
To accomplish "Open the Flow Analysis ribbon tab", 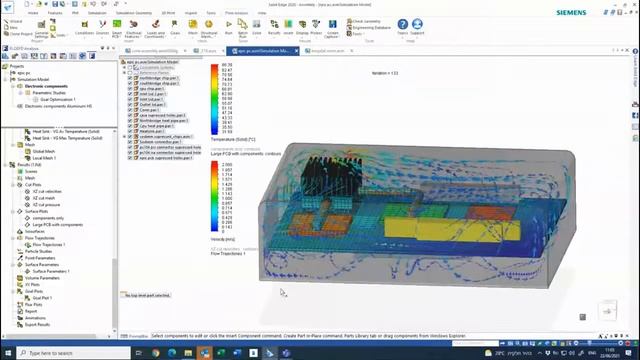I will 236,13.
